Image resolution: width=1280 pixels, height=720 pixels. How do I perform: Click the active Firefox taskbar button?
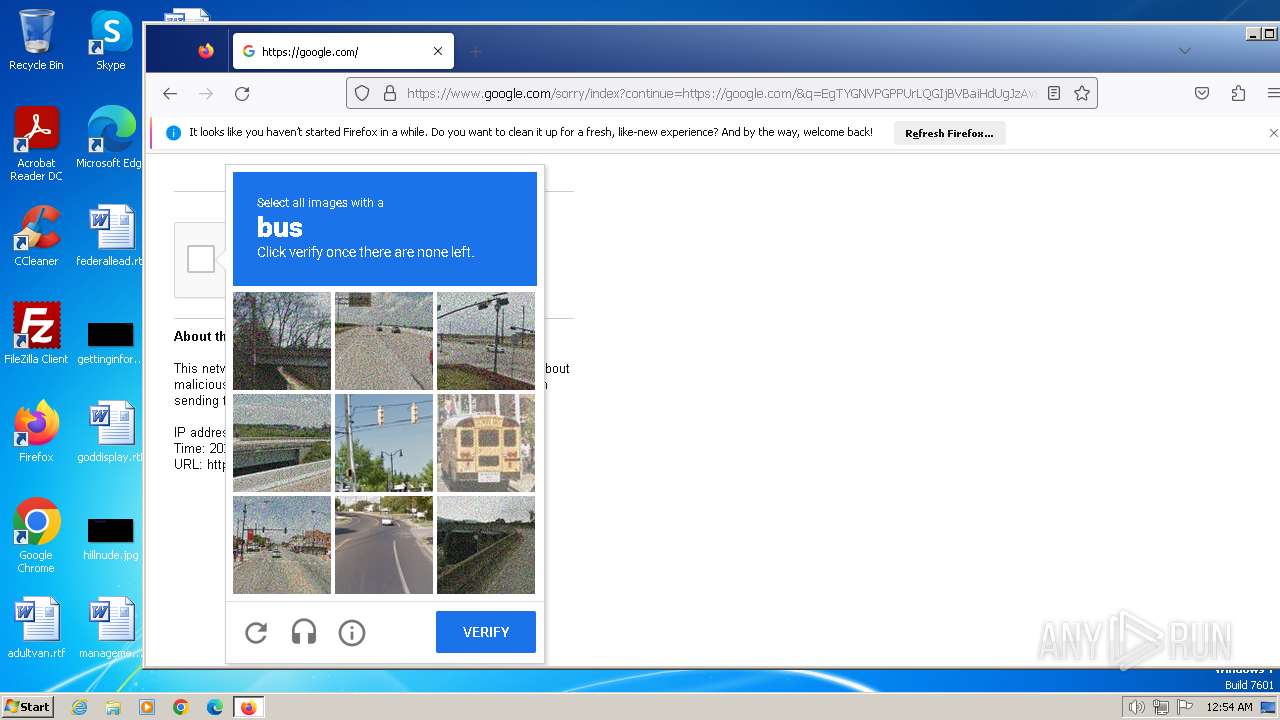248,707
